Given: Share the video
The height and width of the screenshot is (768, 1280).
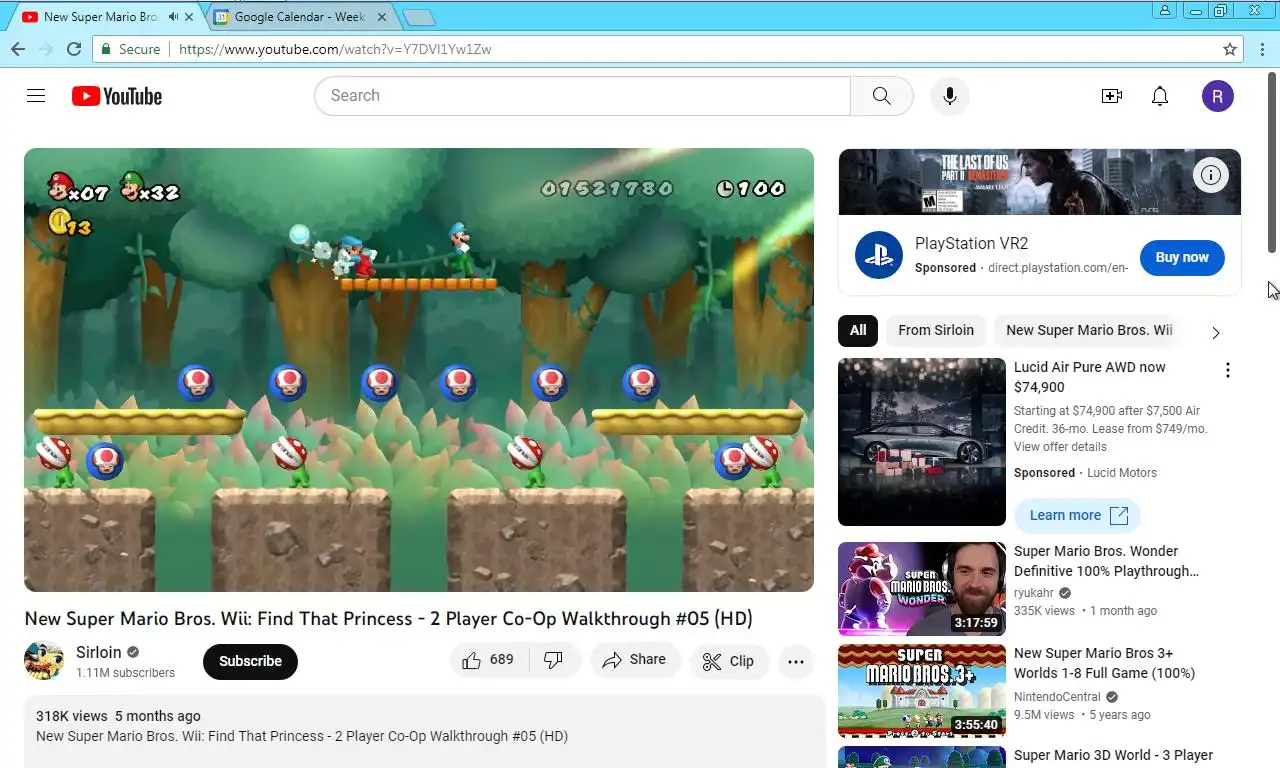Looking at the screenshot, I should pos(635,660).
